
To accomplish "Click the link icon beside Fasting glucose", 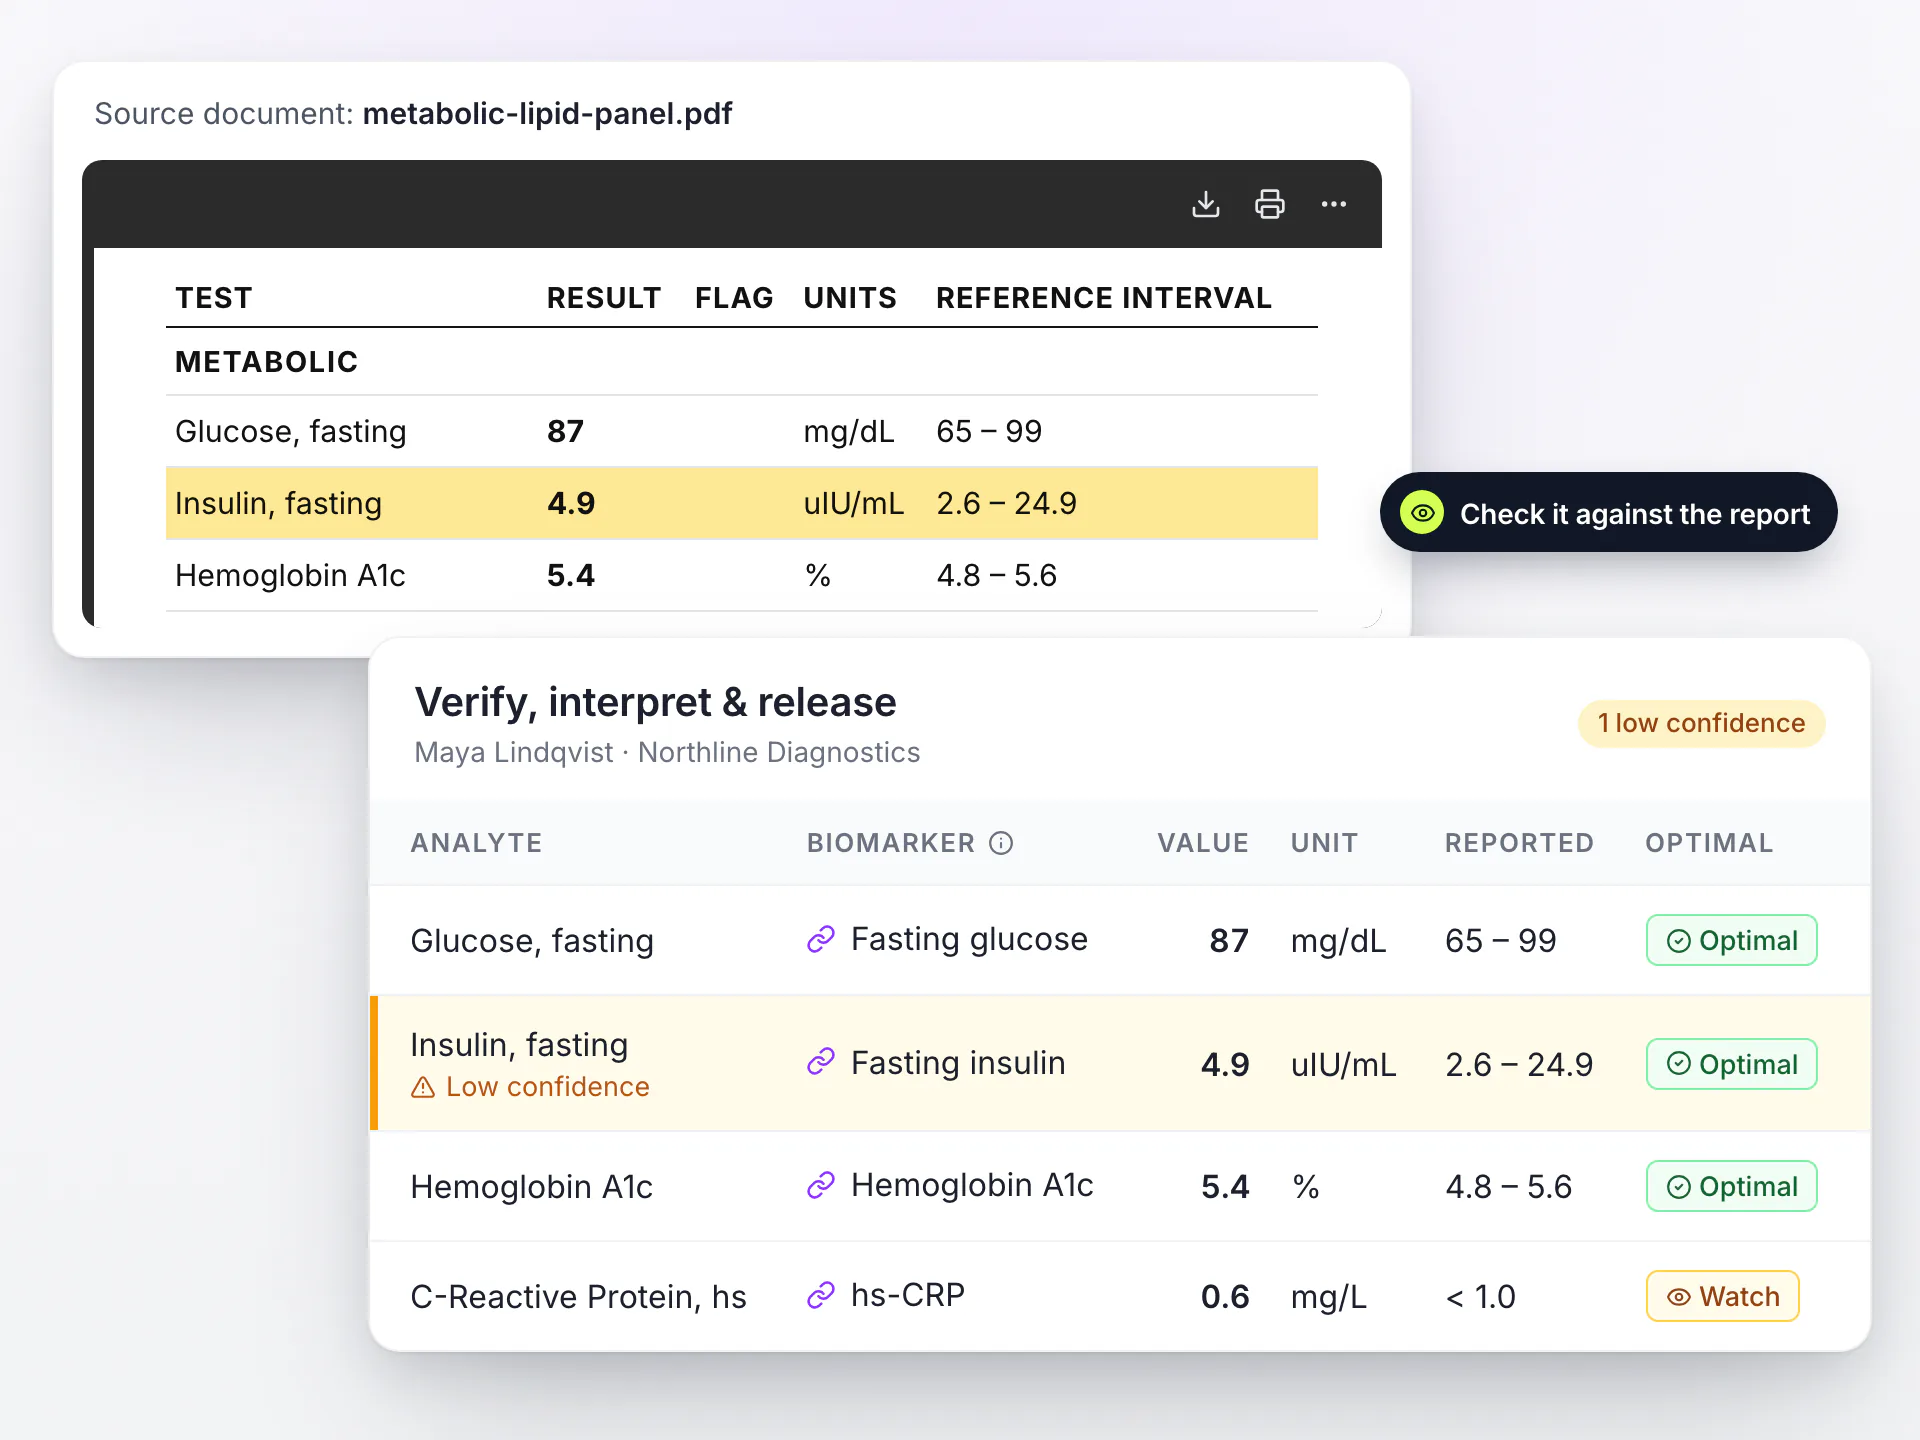I will click(821, 939).
